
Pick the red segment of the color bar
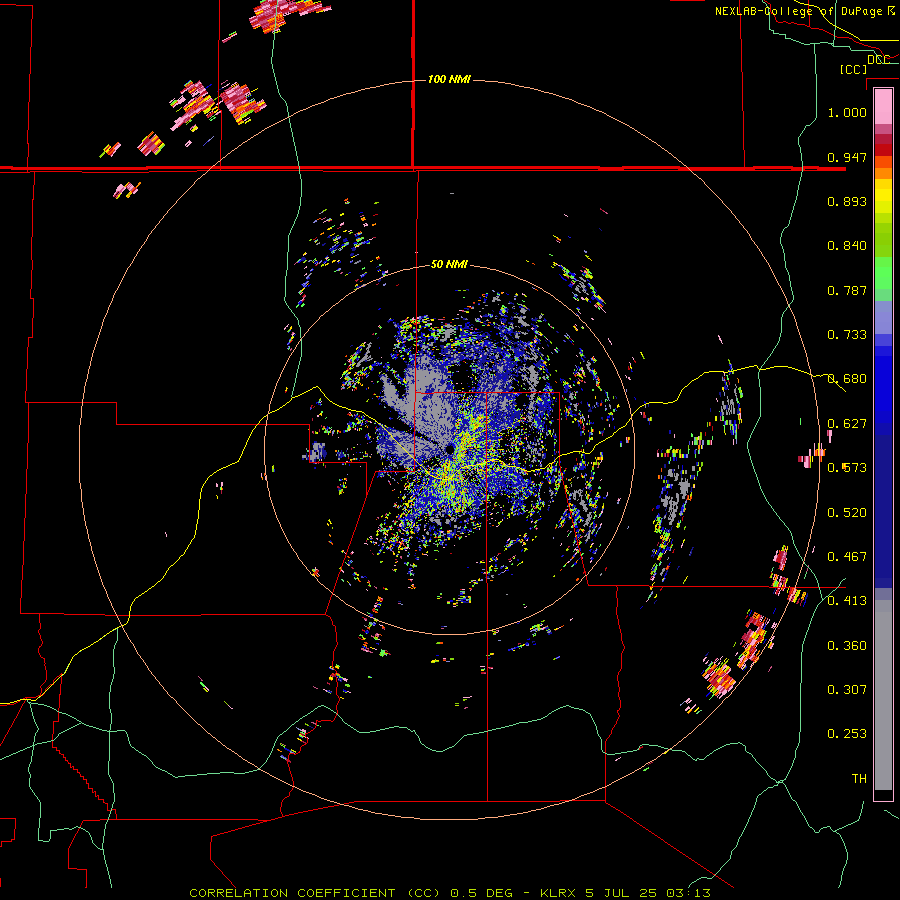click(x=883, y=149)
